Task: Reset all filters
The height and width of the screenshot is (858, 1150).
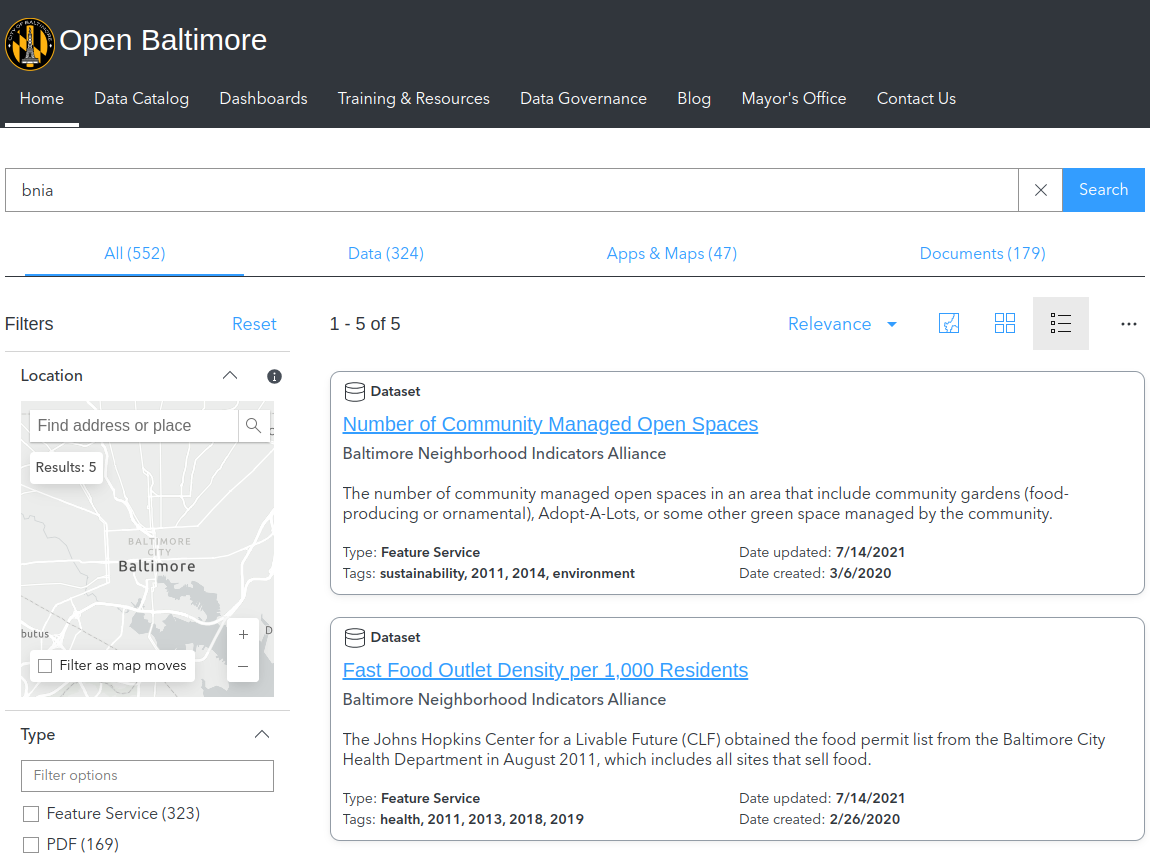Action: click(254, 324)
